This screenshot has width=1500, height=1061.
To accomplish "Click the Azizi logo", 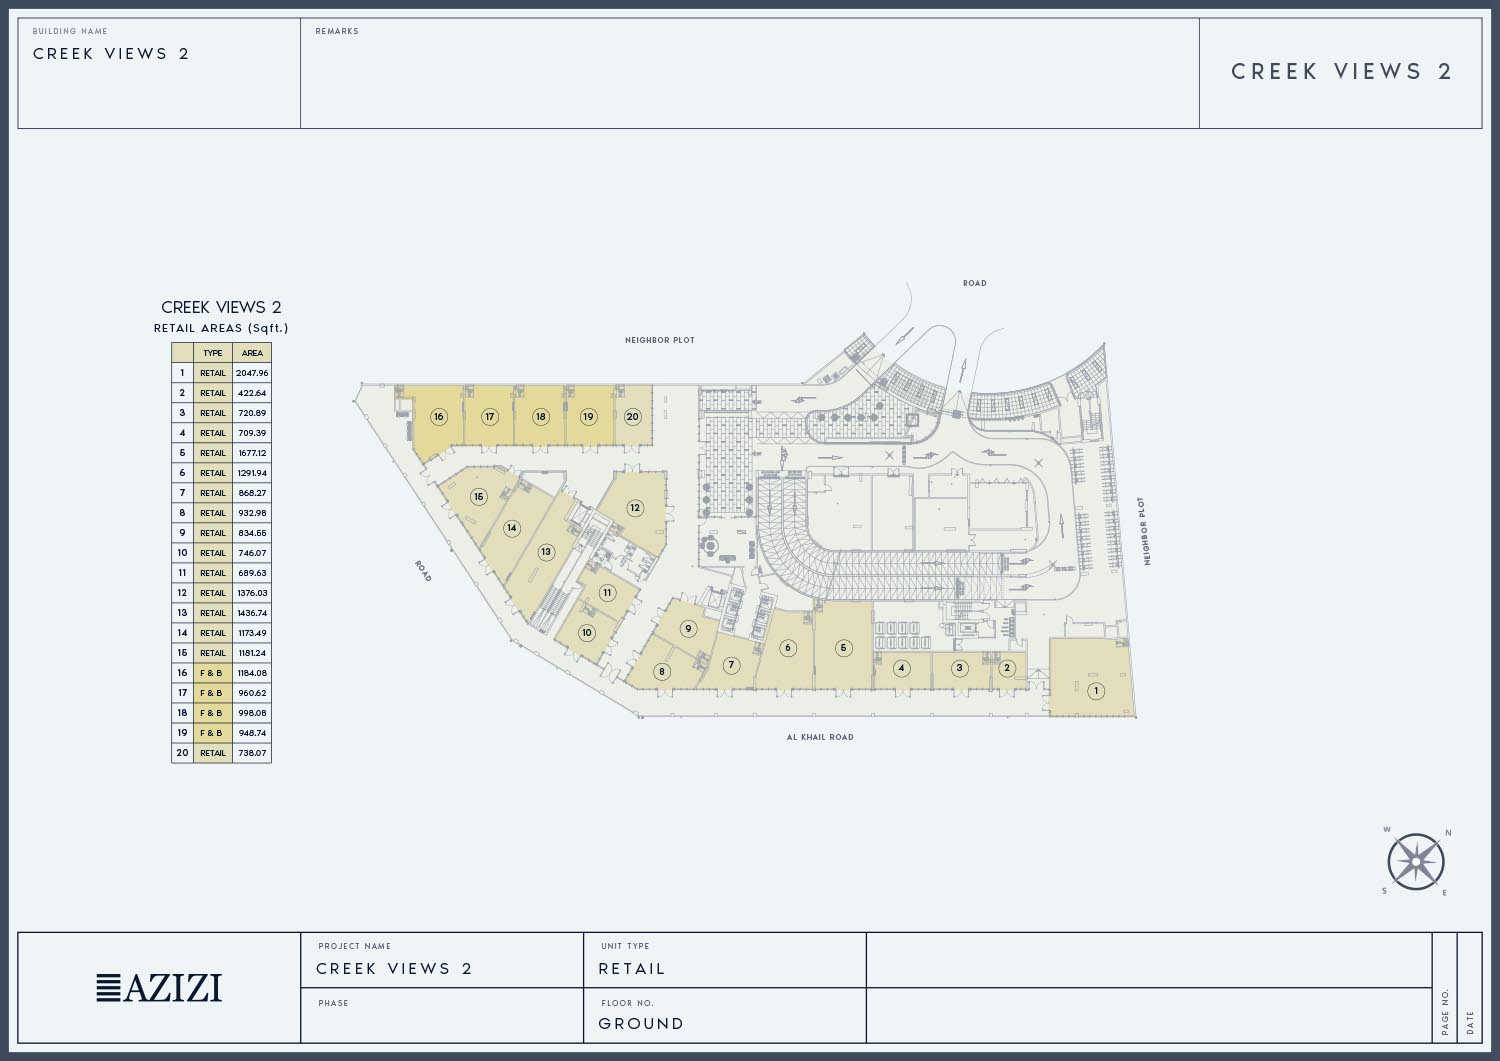I will tap(159, 988).
